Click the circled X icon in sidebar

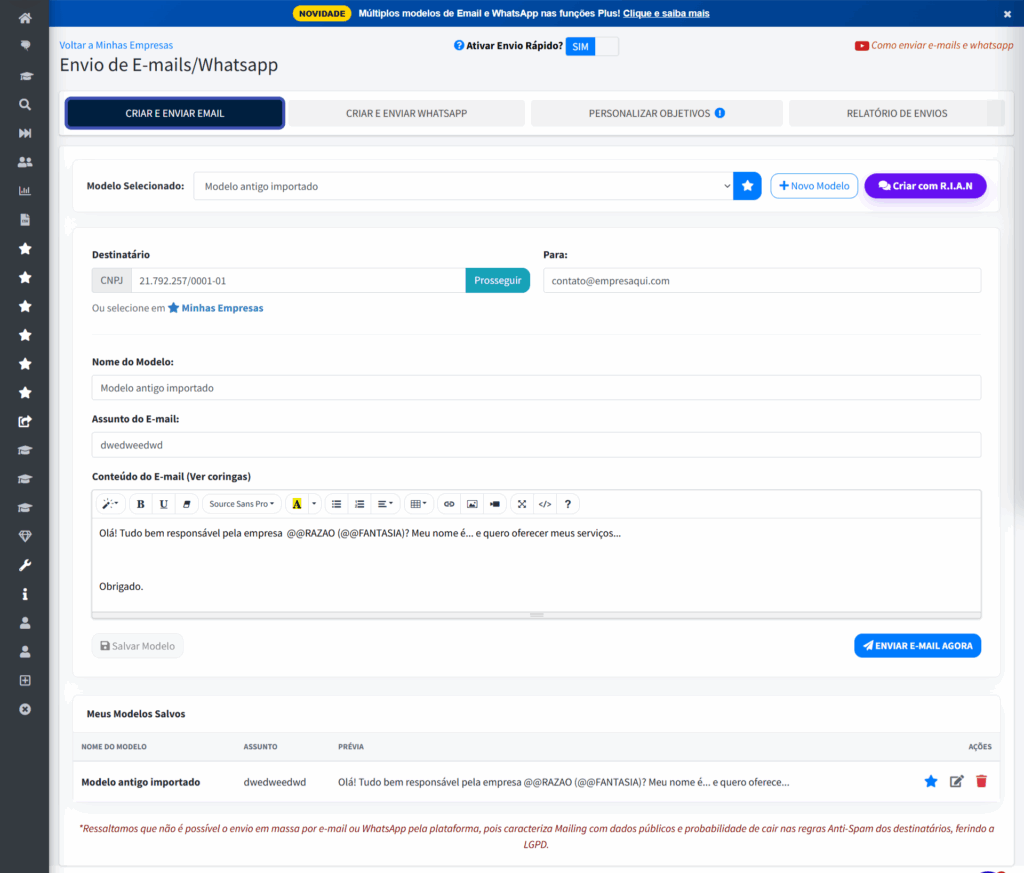coord(25,709)
